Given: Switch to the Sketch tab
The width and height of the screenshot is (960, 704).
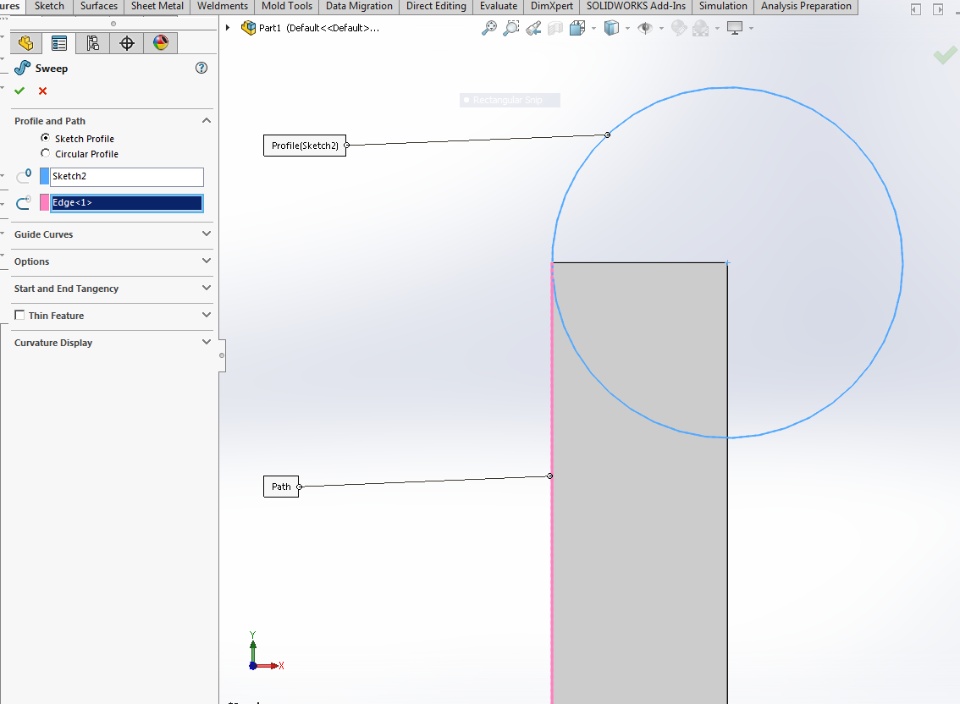Looking at the screenshot, I should 49,6.
